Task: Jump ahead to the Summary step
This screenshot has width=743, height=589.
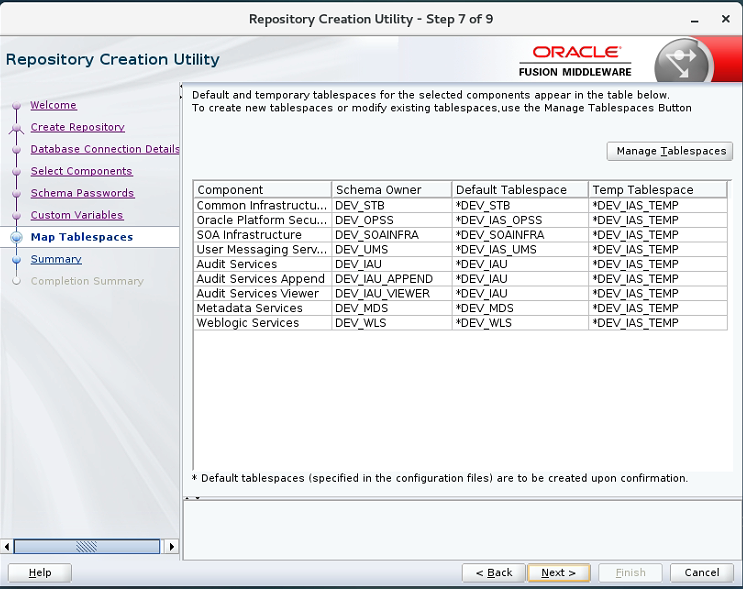Action: click(x=56, y=259)
